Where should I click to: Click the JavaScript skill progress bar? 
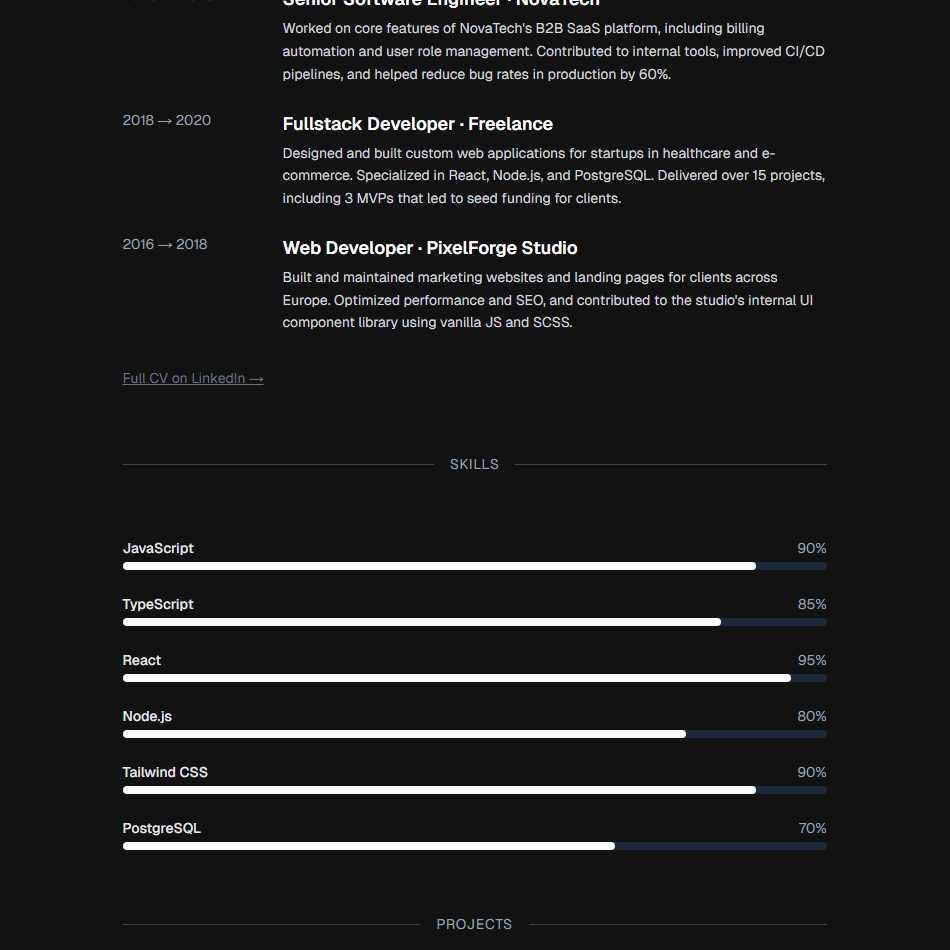[x=474, y=566]
